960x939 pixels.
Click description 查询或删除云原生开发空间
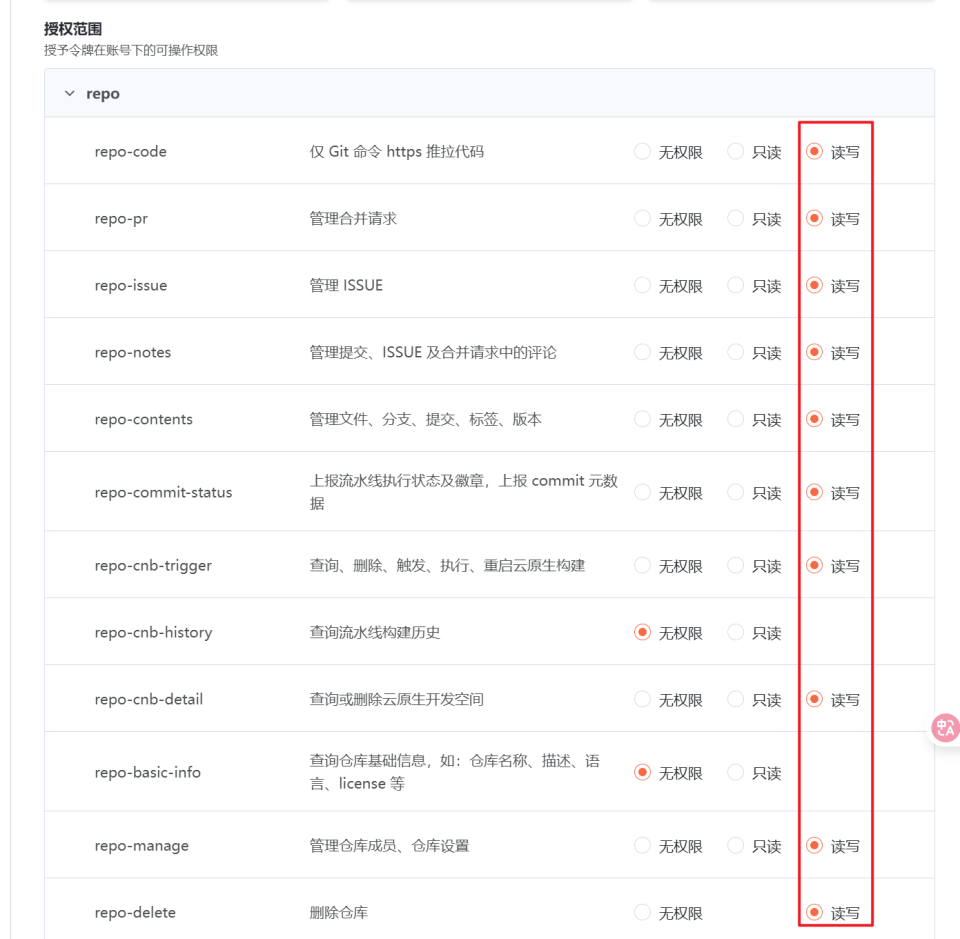coord(397,699)
